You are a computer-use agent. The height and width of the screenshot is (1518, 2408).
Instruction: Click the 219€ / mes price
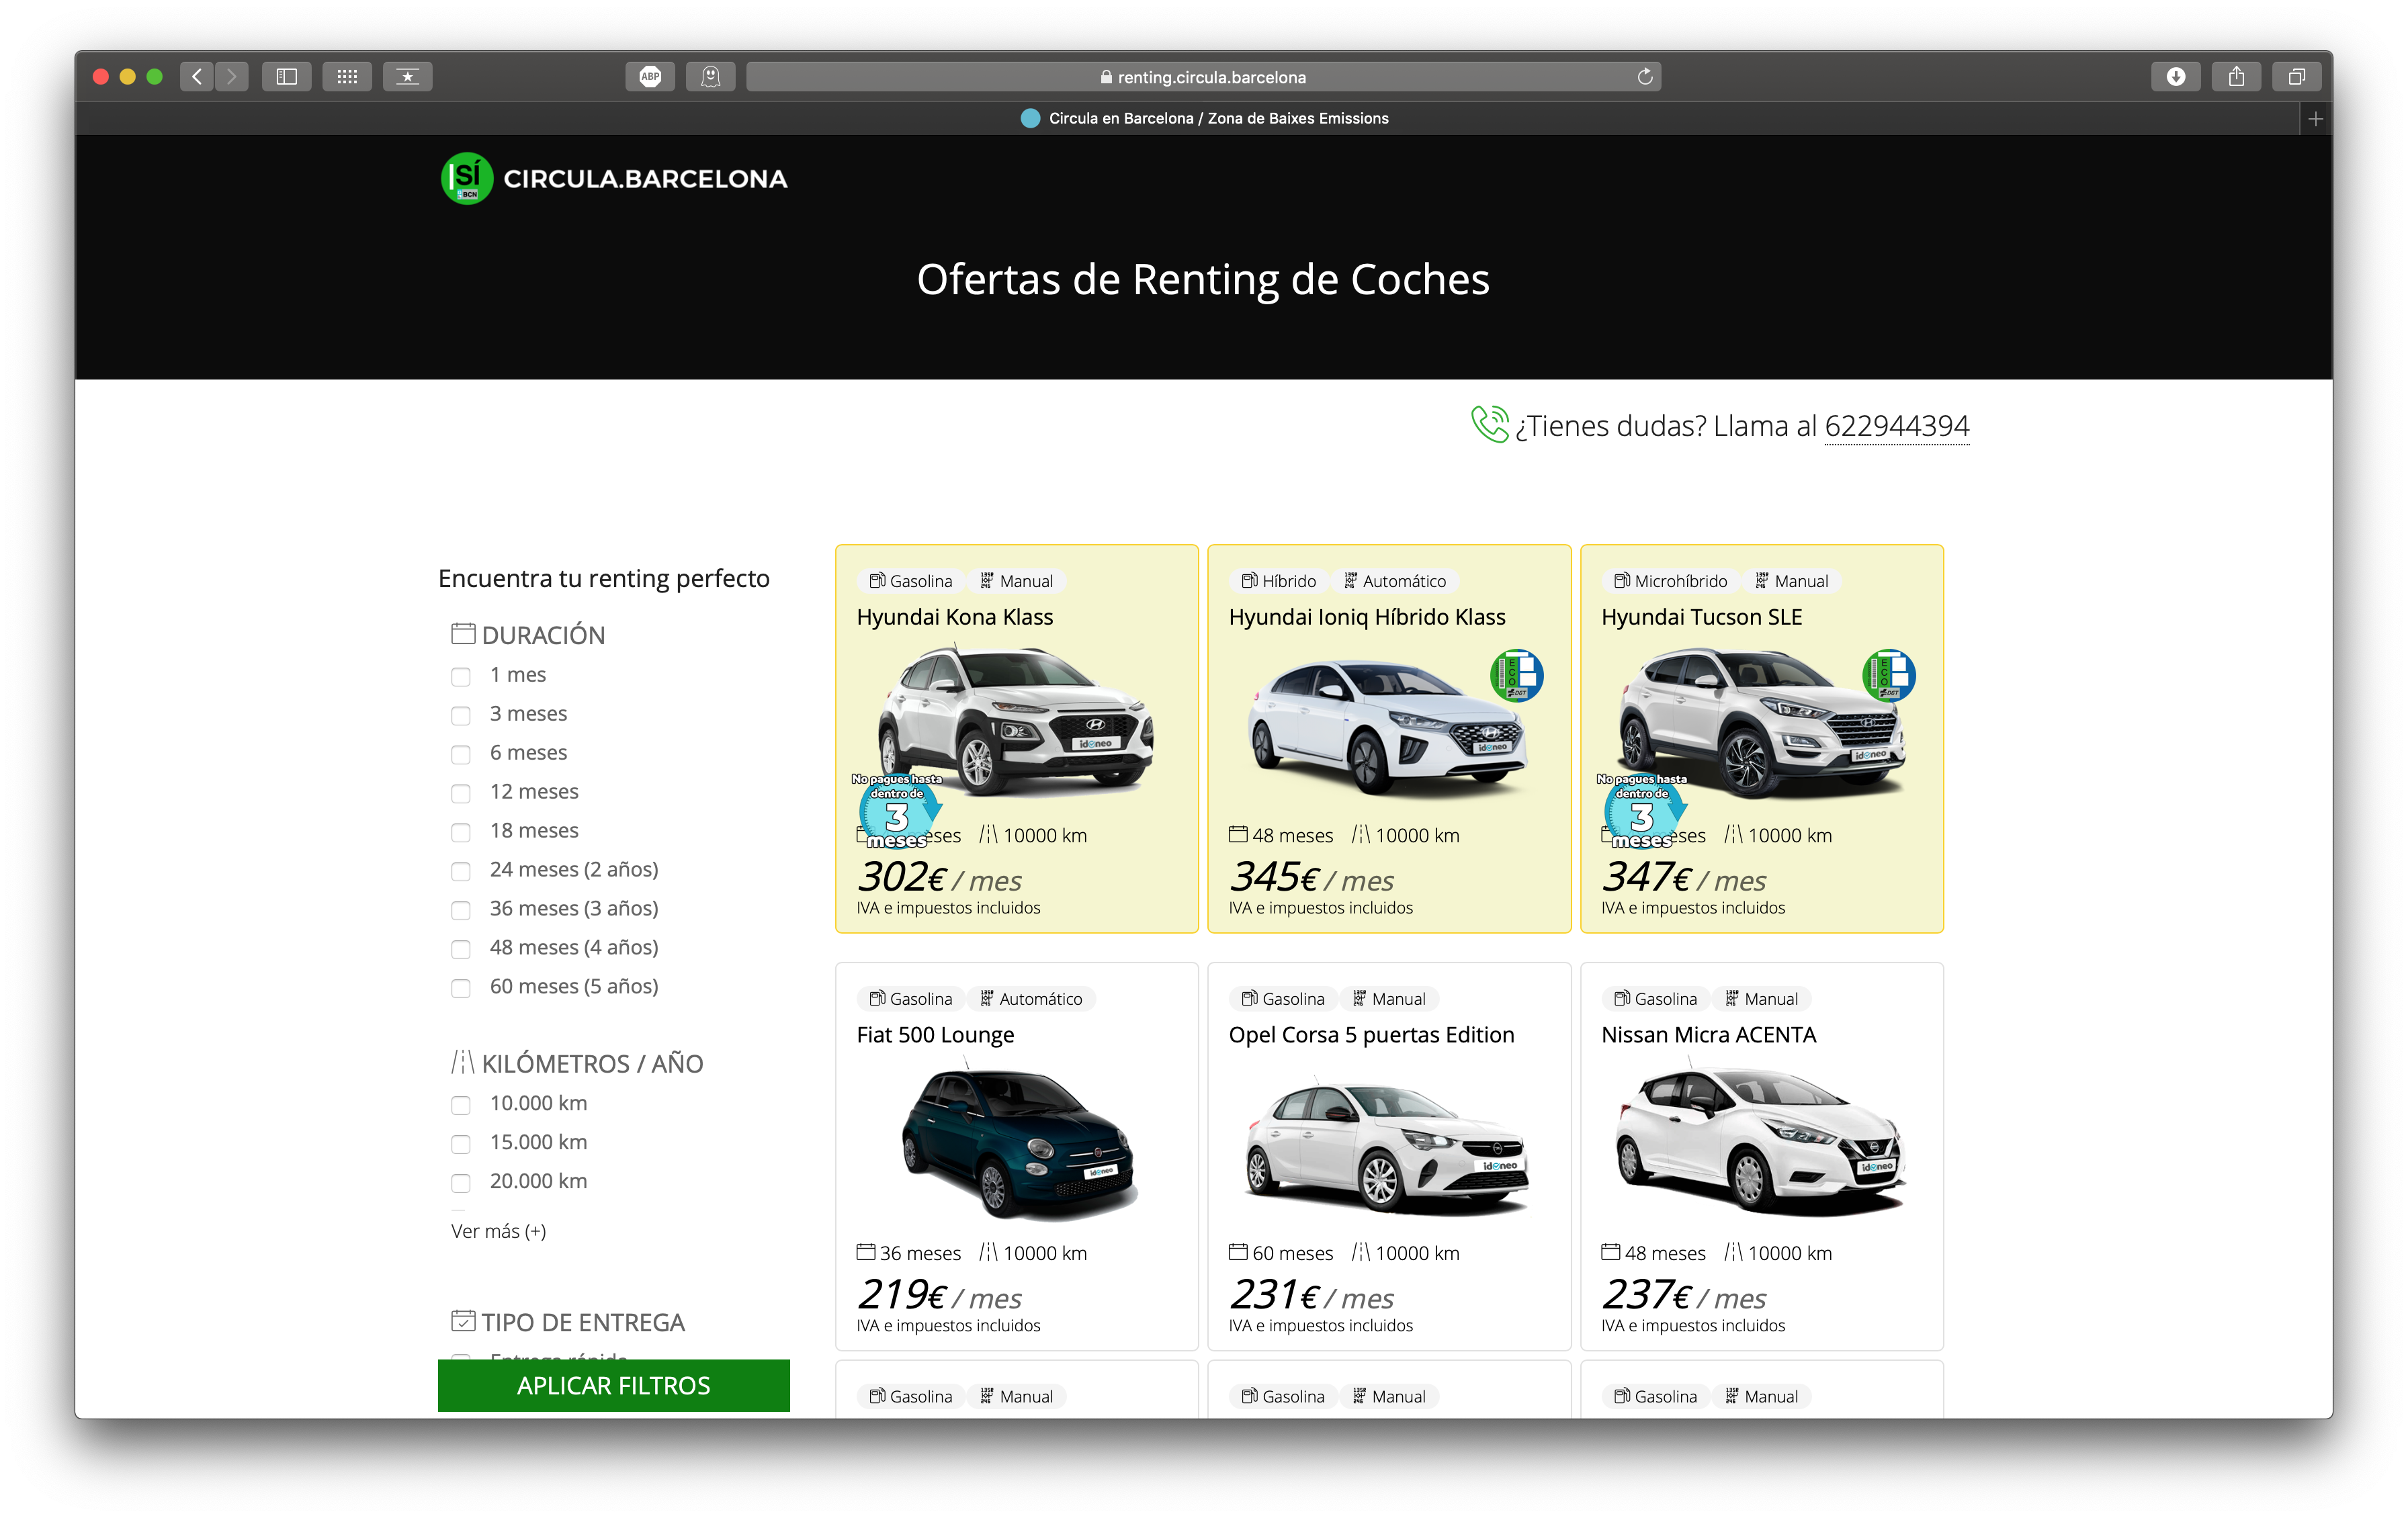(x=939, y=1295)
